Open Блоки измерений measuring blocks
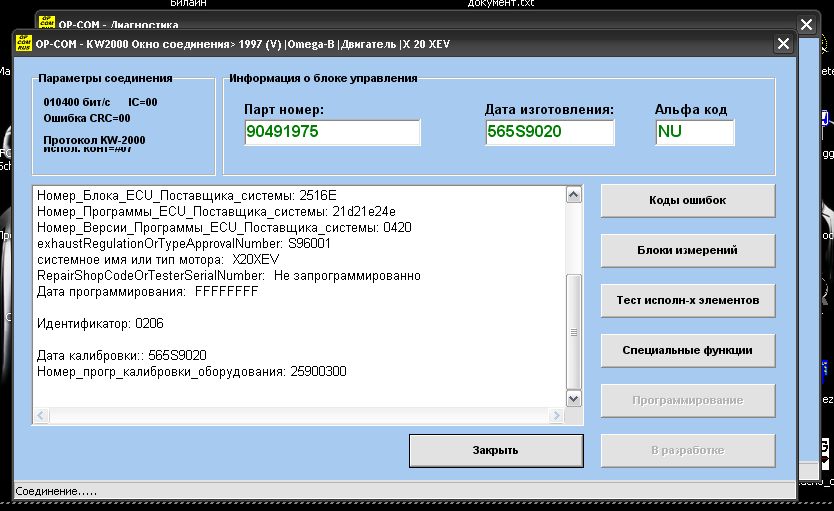834x511 pixels. [x=688, y=250]
